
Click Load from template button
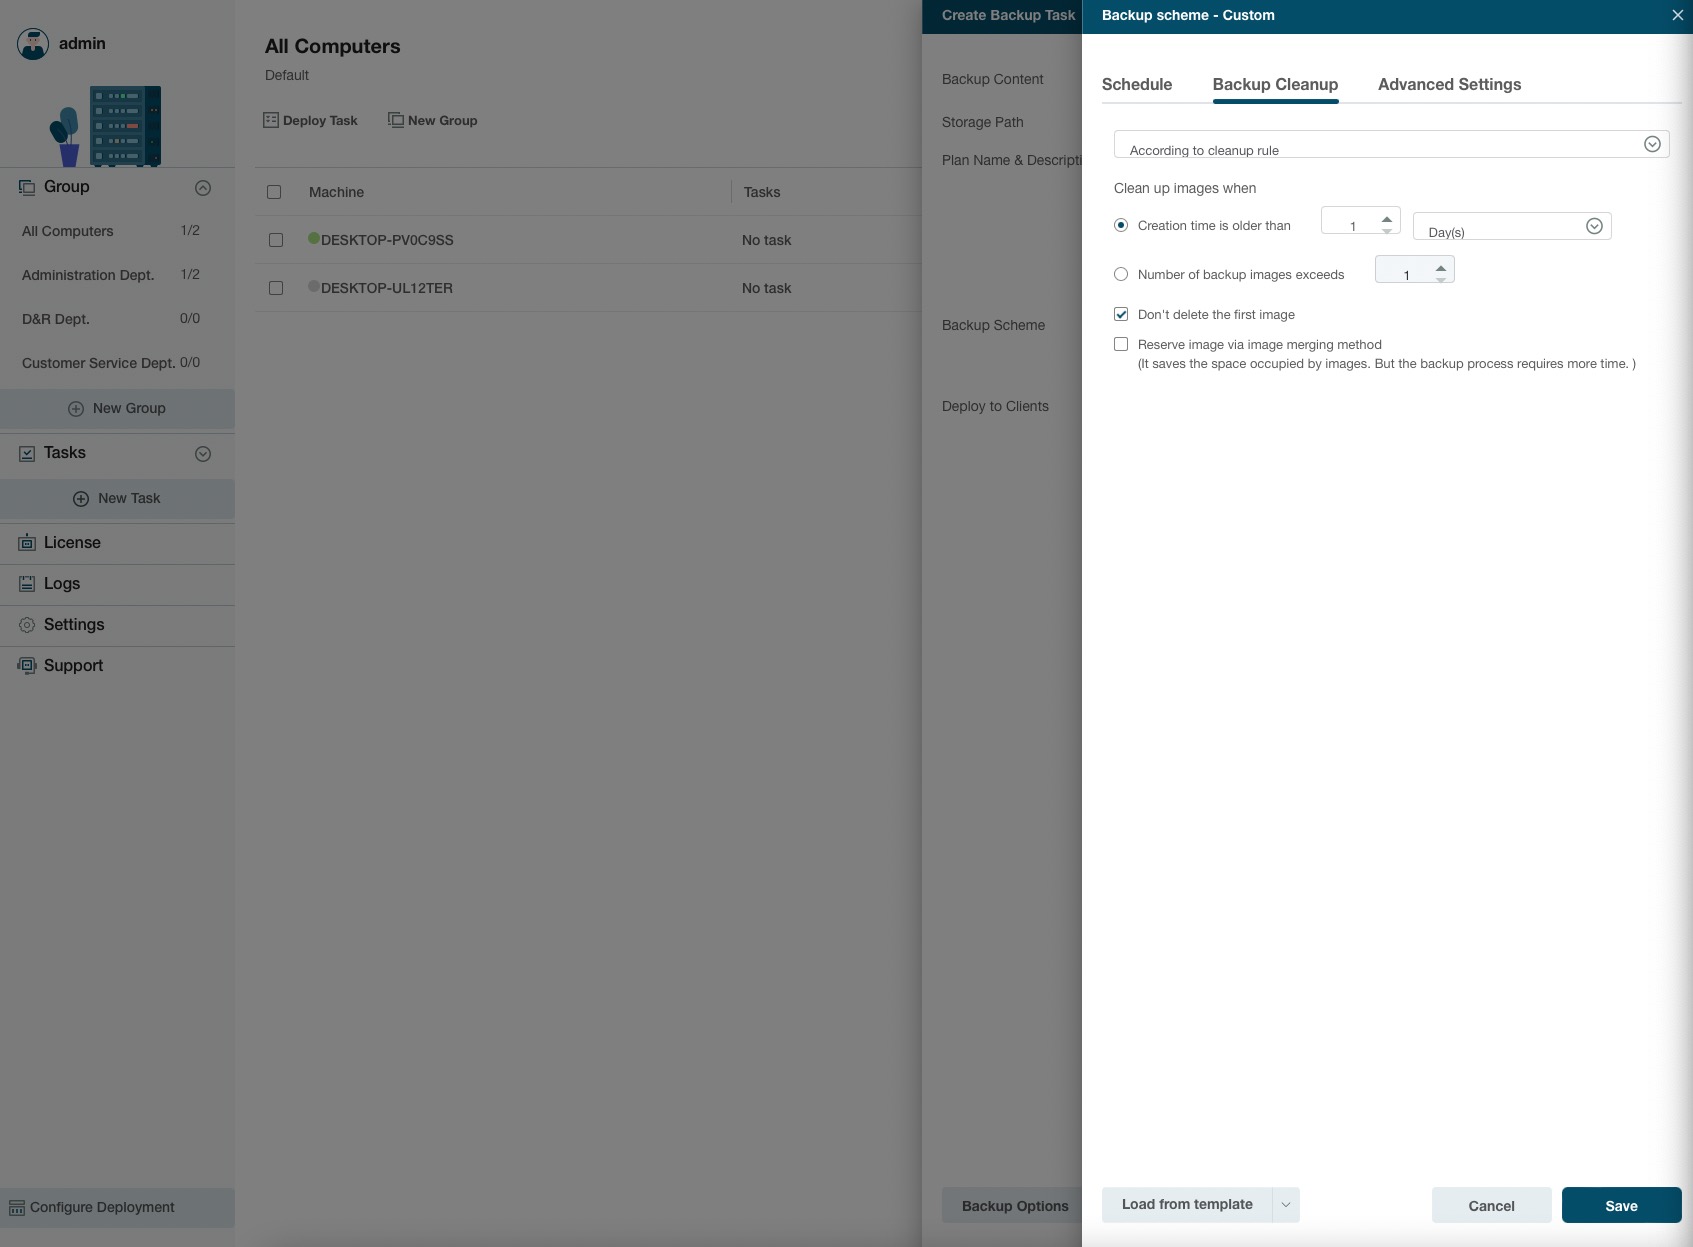[x=1187, y=1205]
